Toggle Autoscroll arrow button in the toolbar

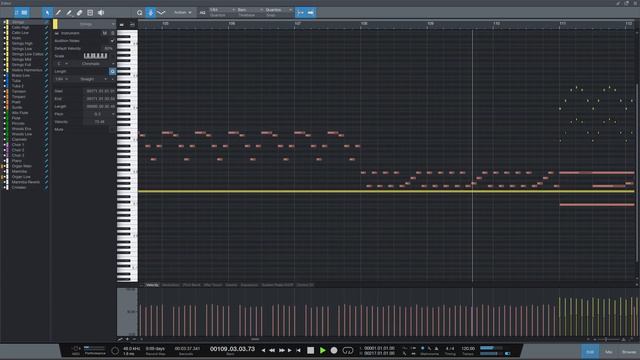tap(311, 13)
